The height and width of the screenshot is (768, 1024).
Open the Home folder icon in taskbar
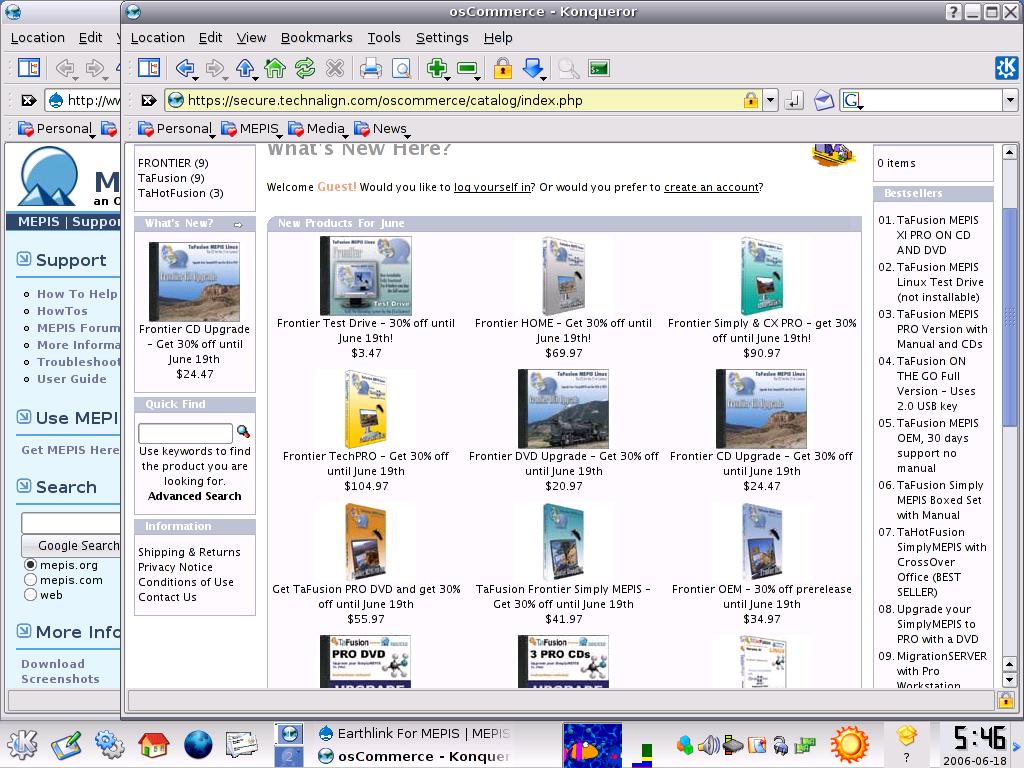[x=153, y=744]
